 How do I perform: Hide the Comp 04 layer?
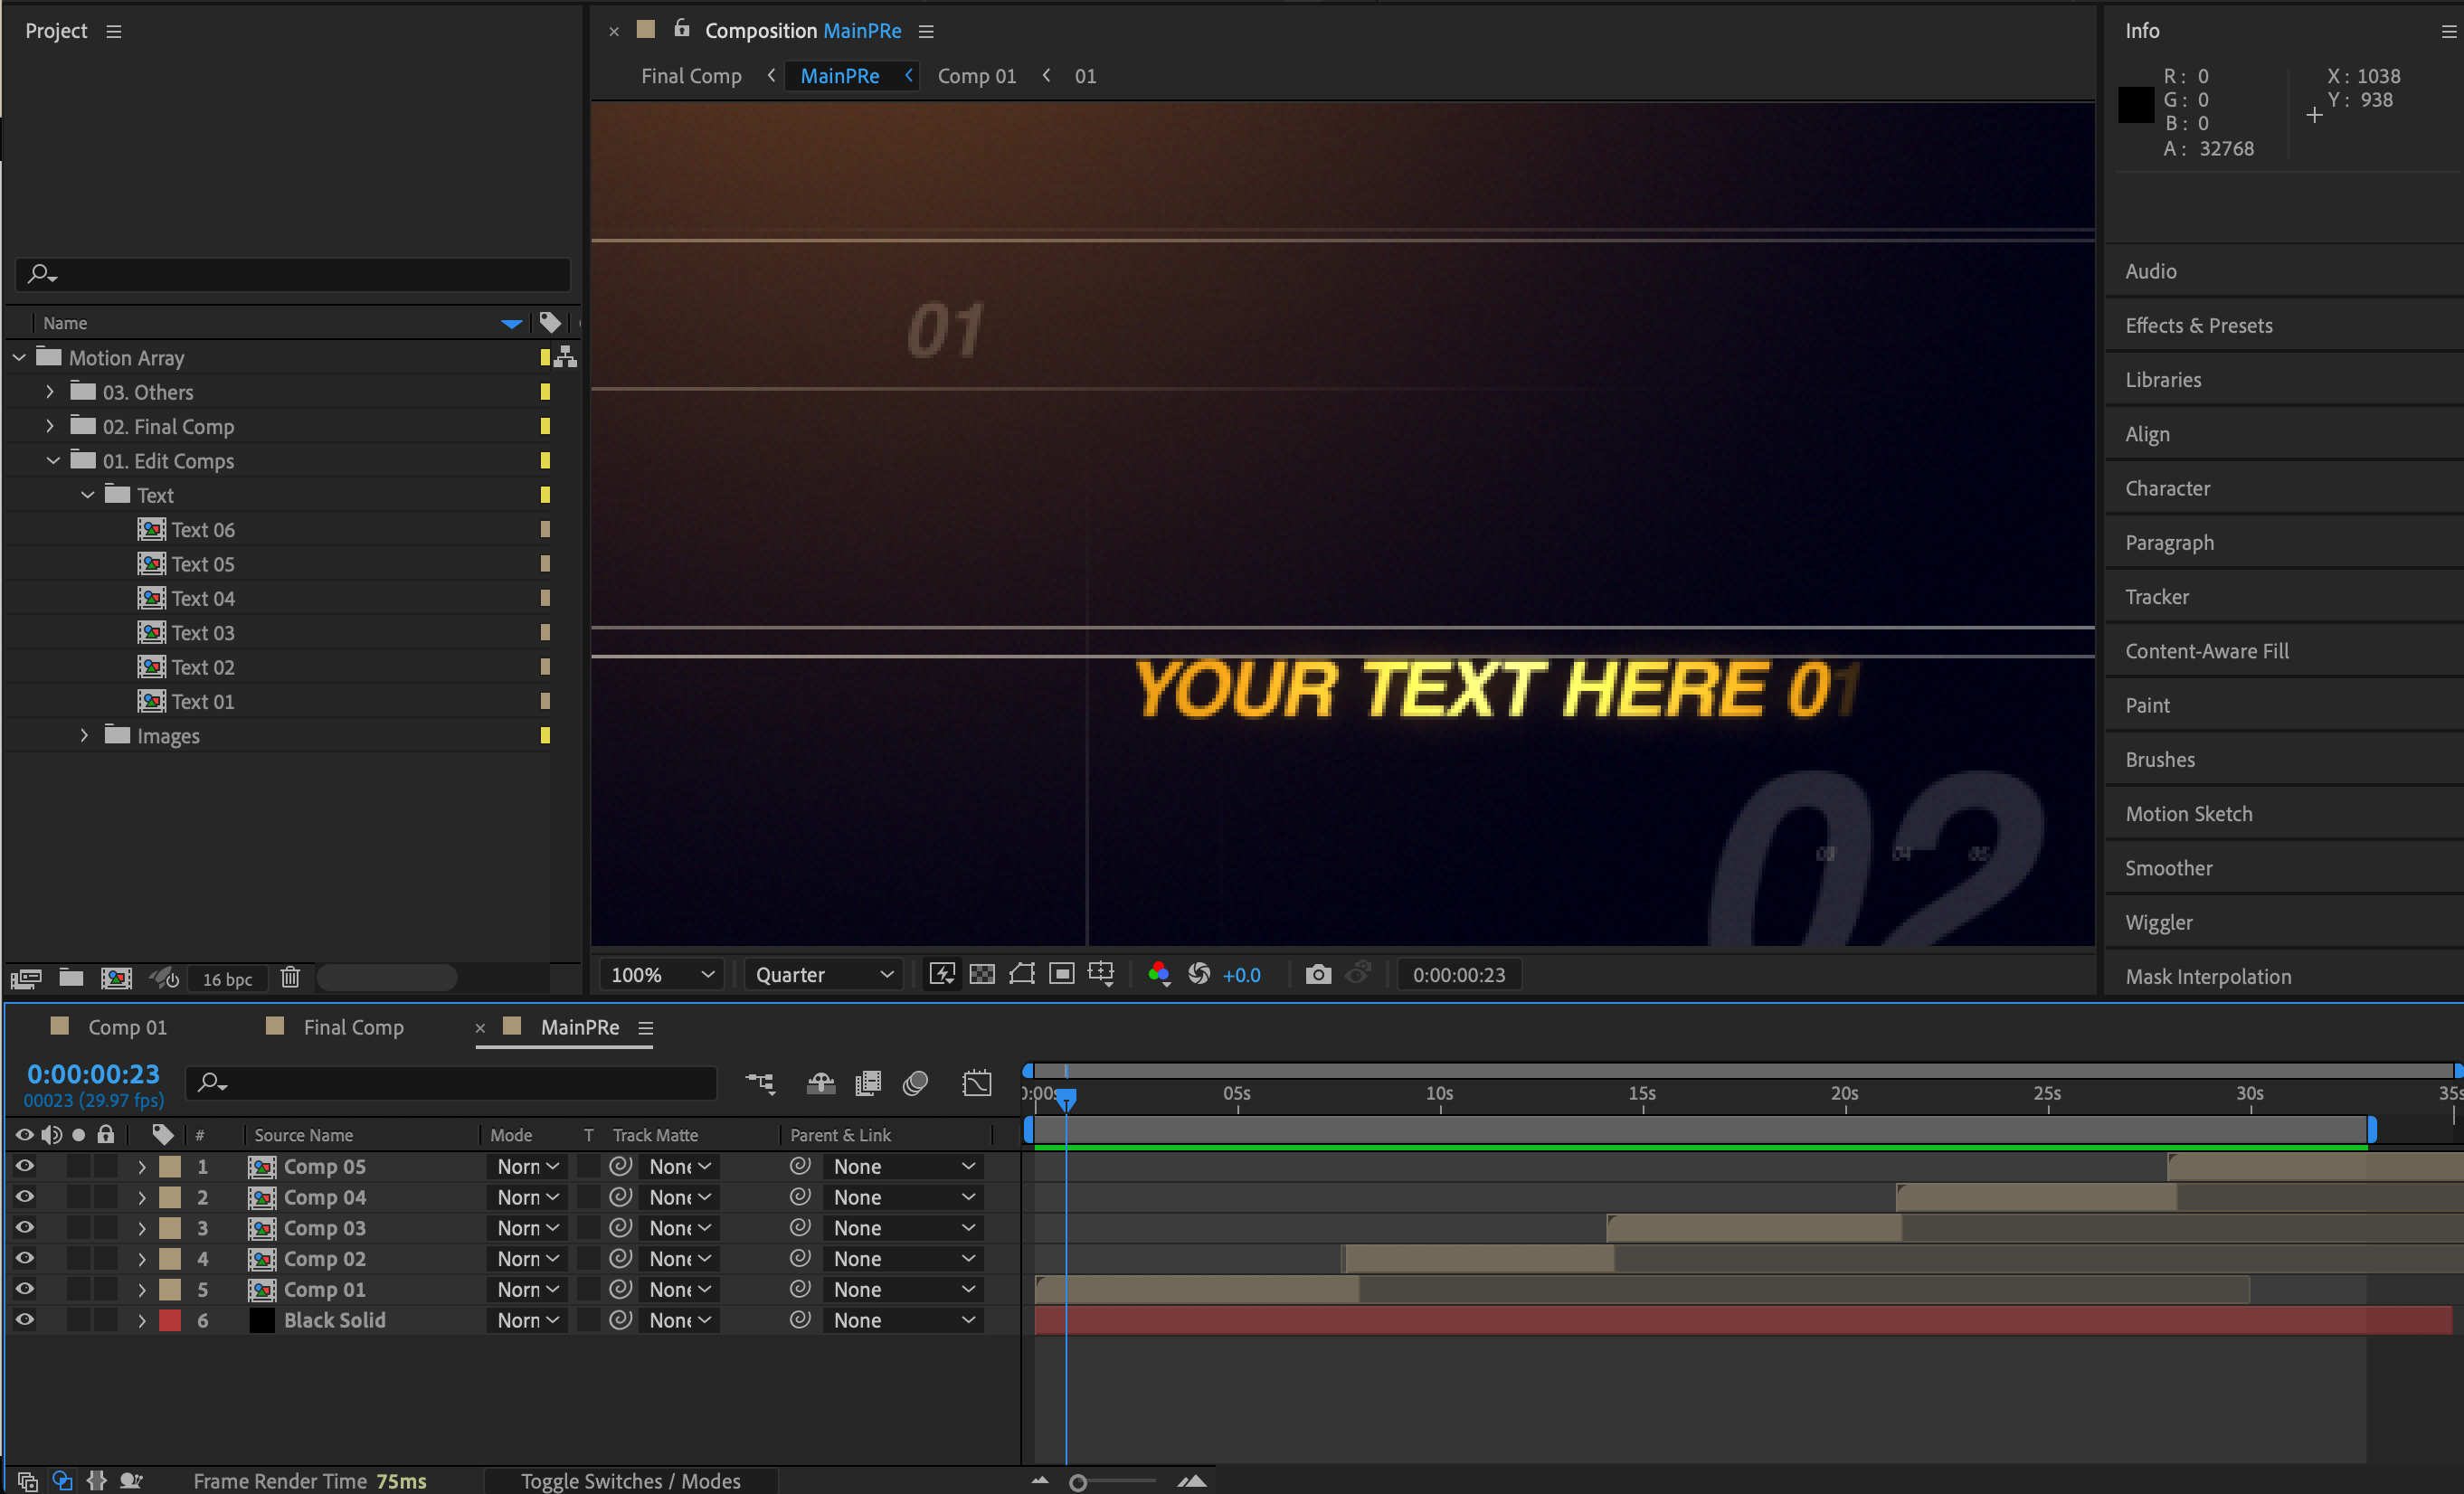click(x=25, y=1197)
